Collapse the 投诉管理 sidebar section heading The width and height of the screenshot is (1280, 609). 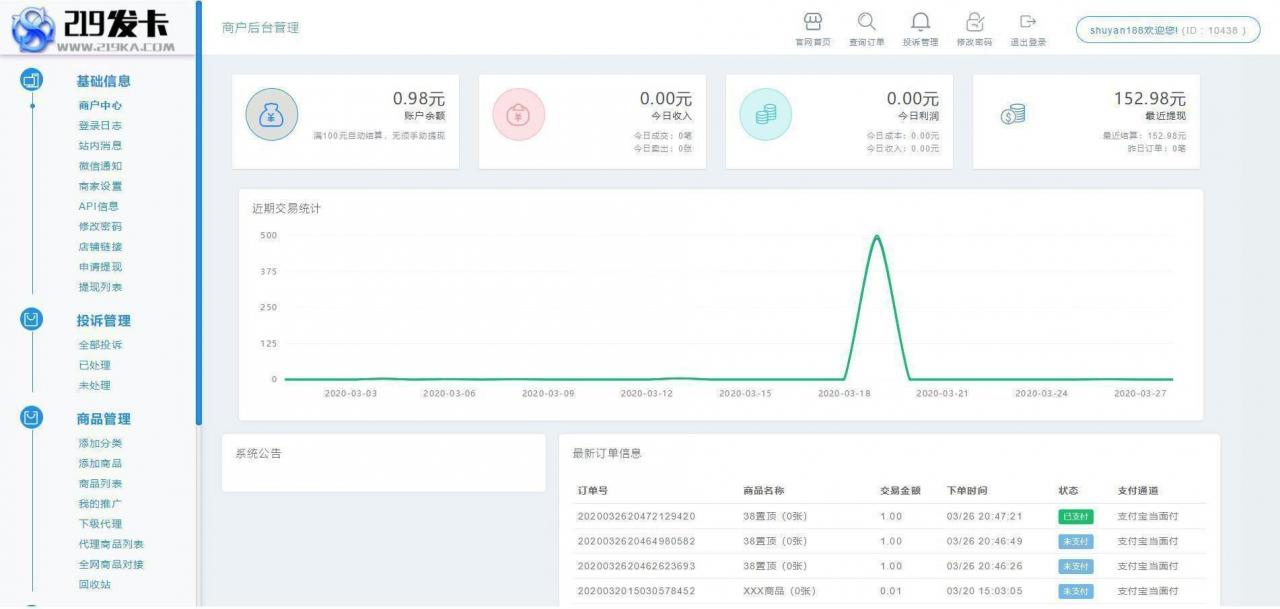[x=104, y=321]
